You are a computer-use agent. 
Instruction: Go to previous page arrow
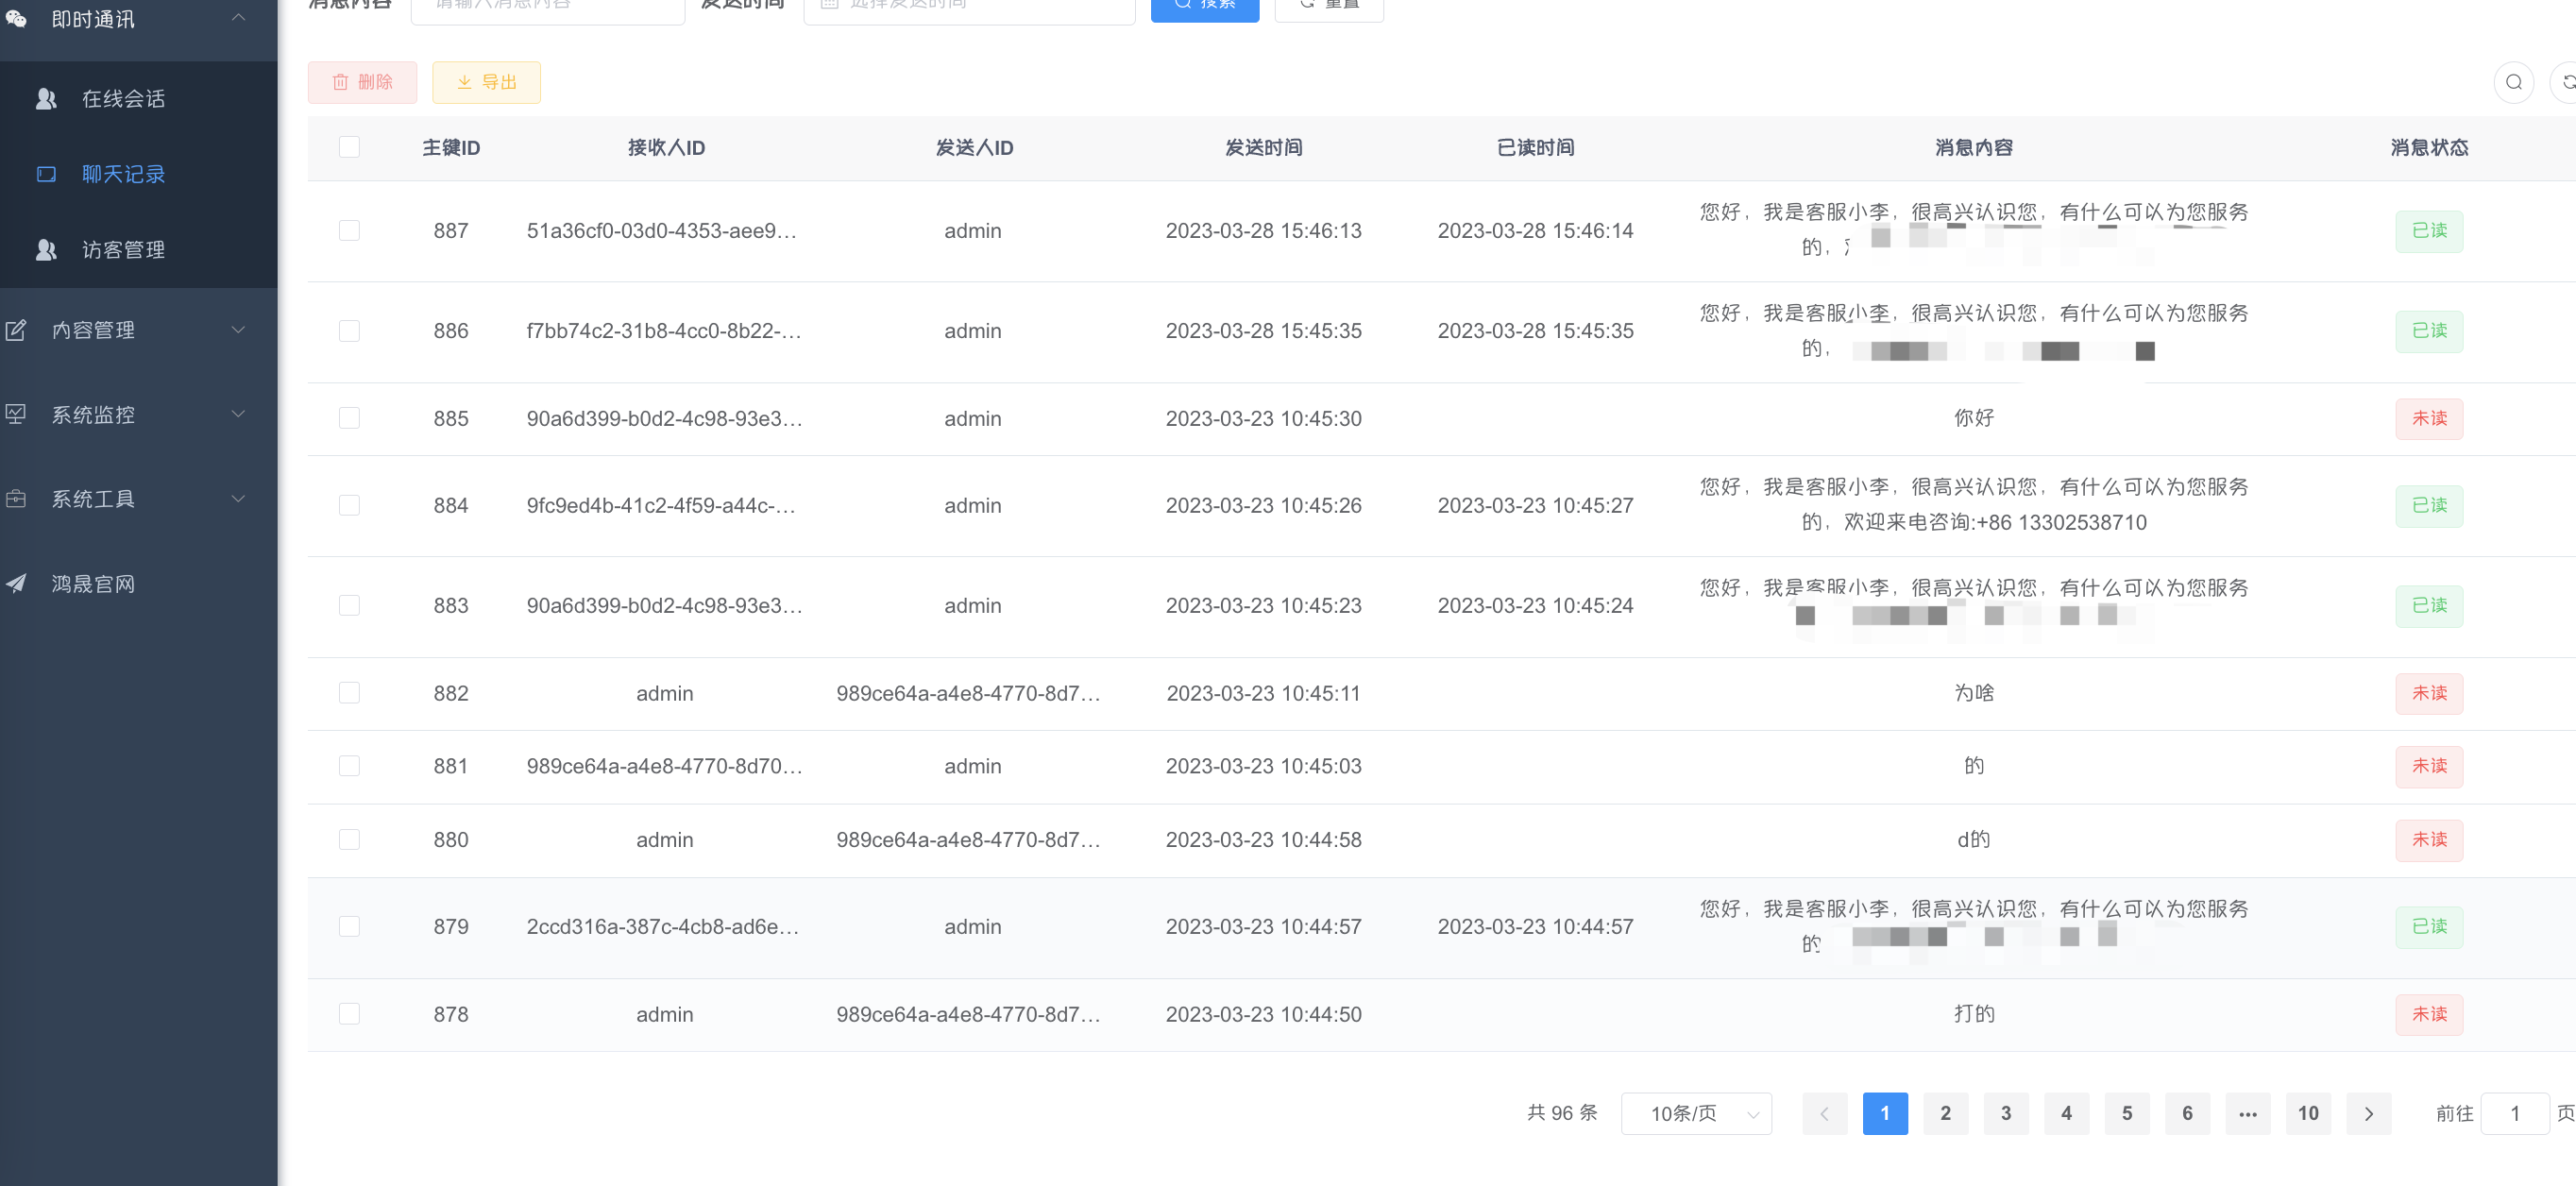[1824, 1113]
